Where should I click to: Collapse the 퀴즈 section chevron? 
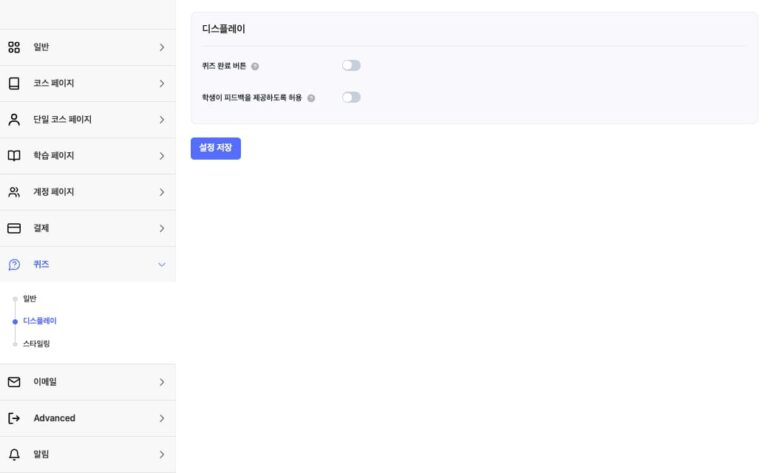tap(161, 264)
